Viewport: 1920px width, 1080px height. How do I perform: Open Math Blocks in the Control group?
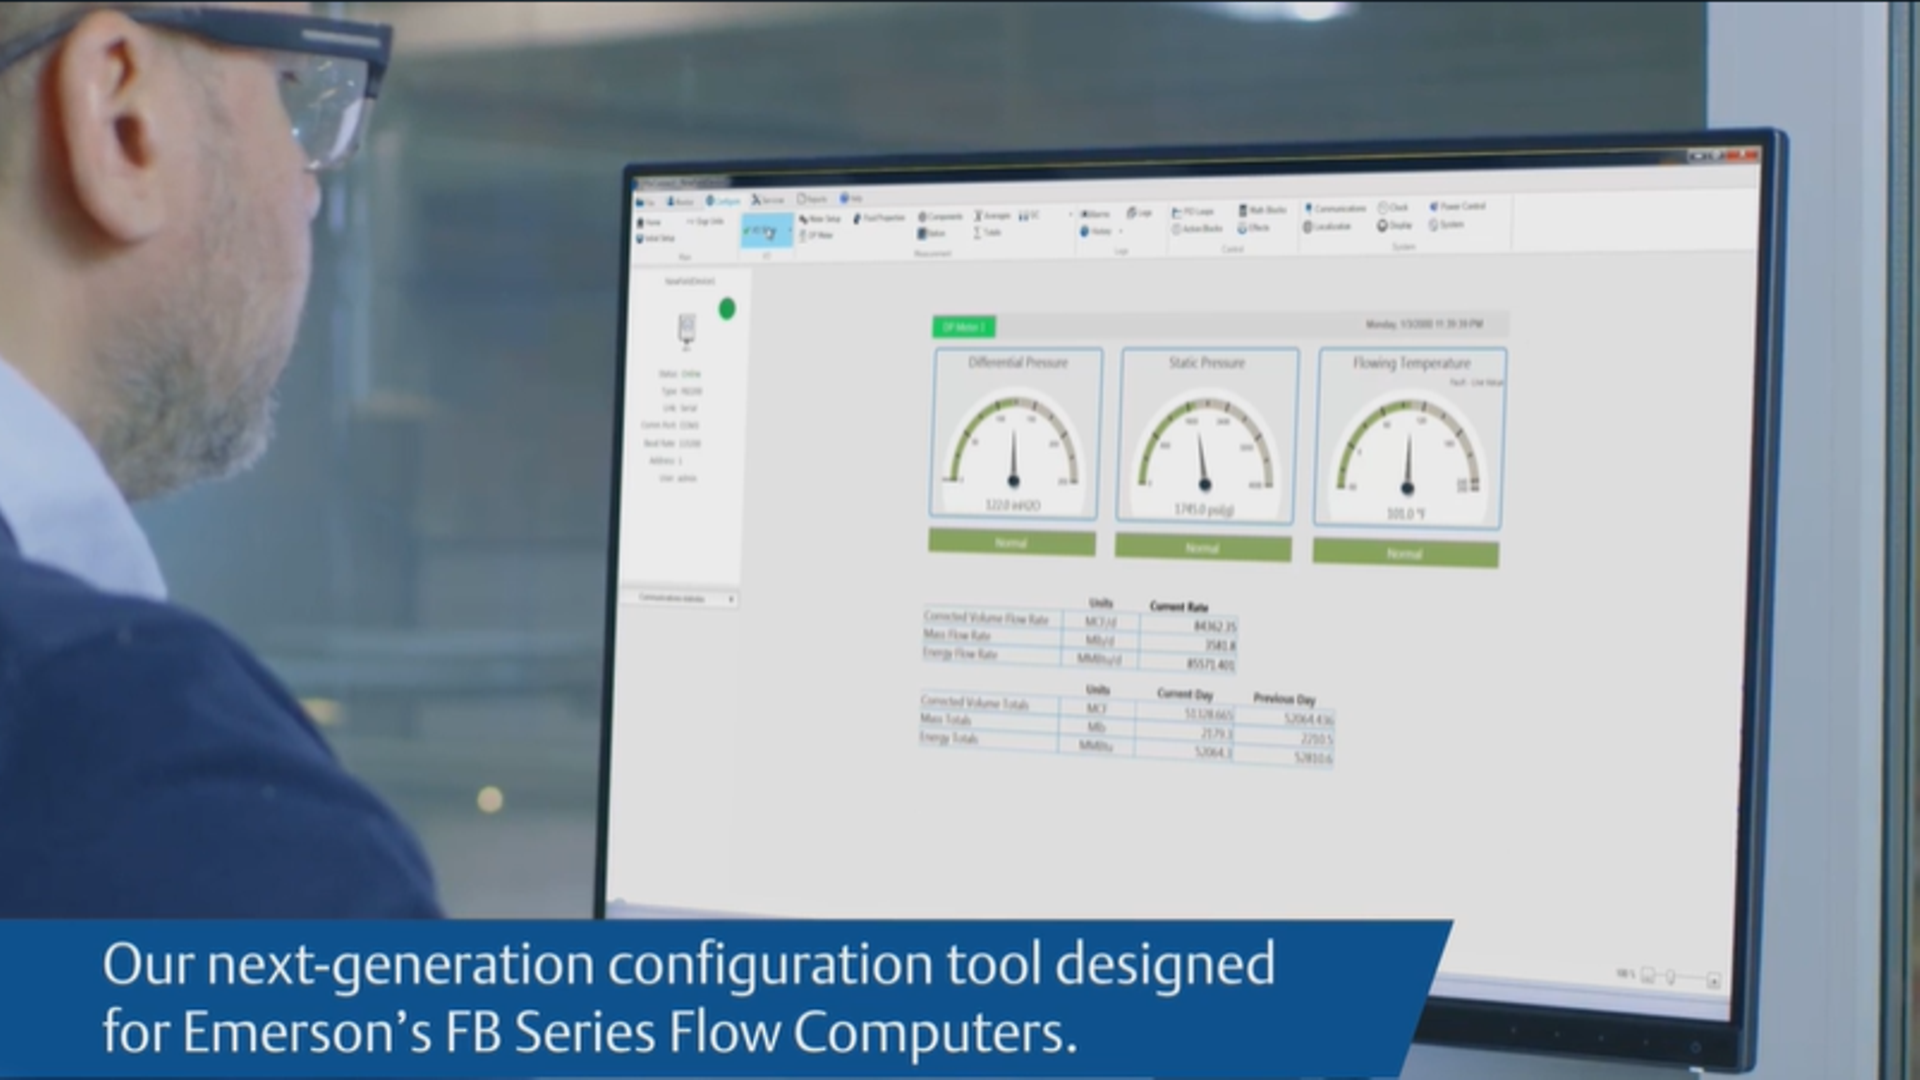1263,210
